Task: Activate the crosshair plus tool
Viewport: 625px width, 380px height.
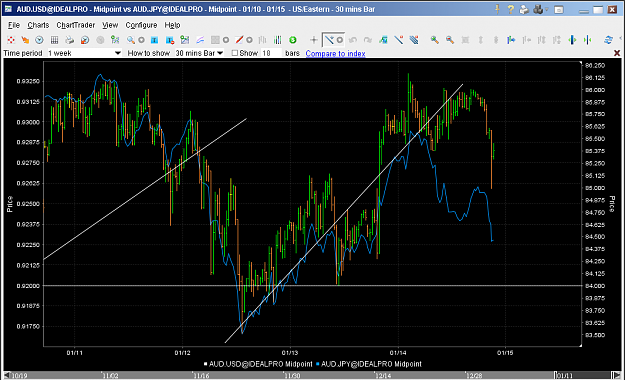Action: click(314, 40)
